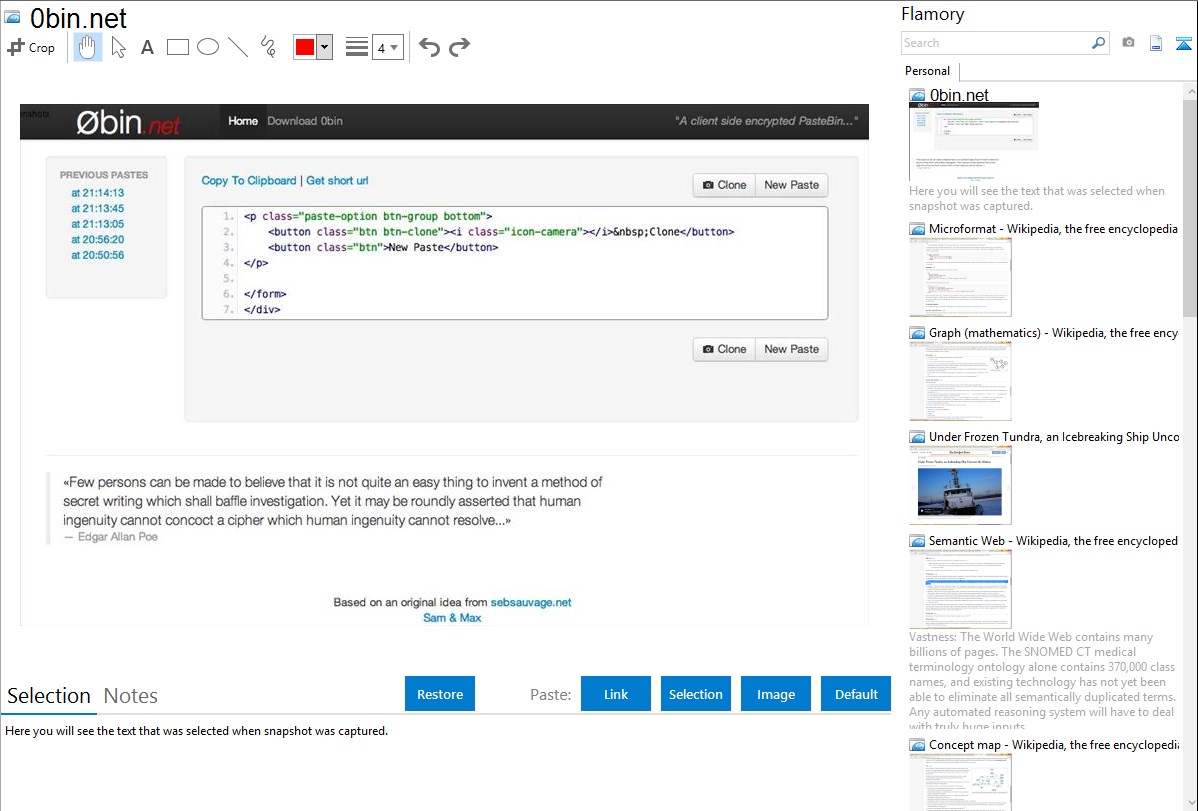Choose the text annotation tool
Screen dimensions: 1198x811
pyautogui.click(x=147, y=47)
